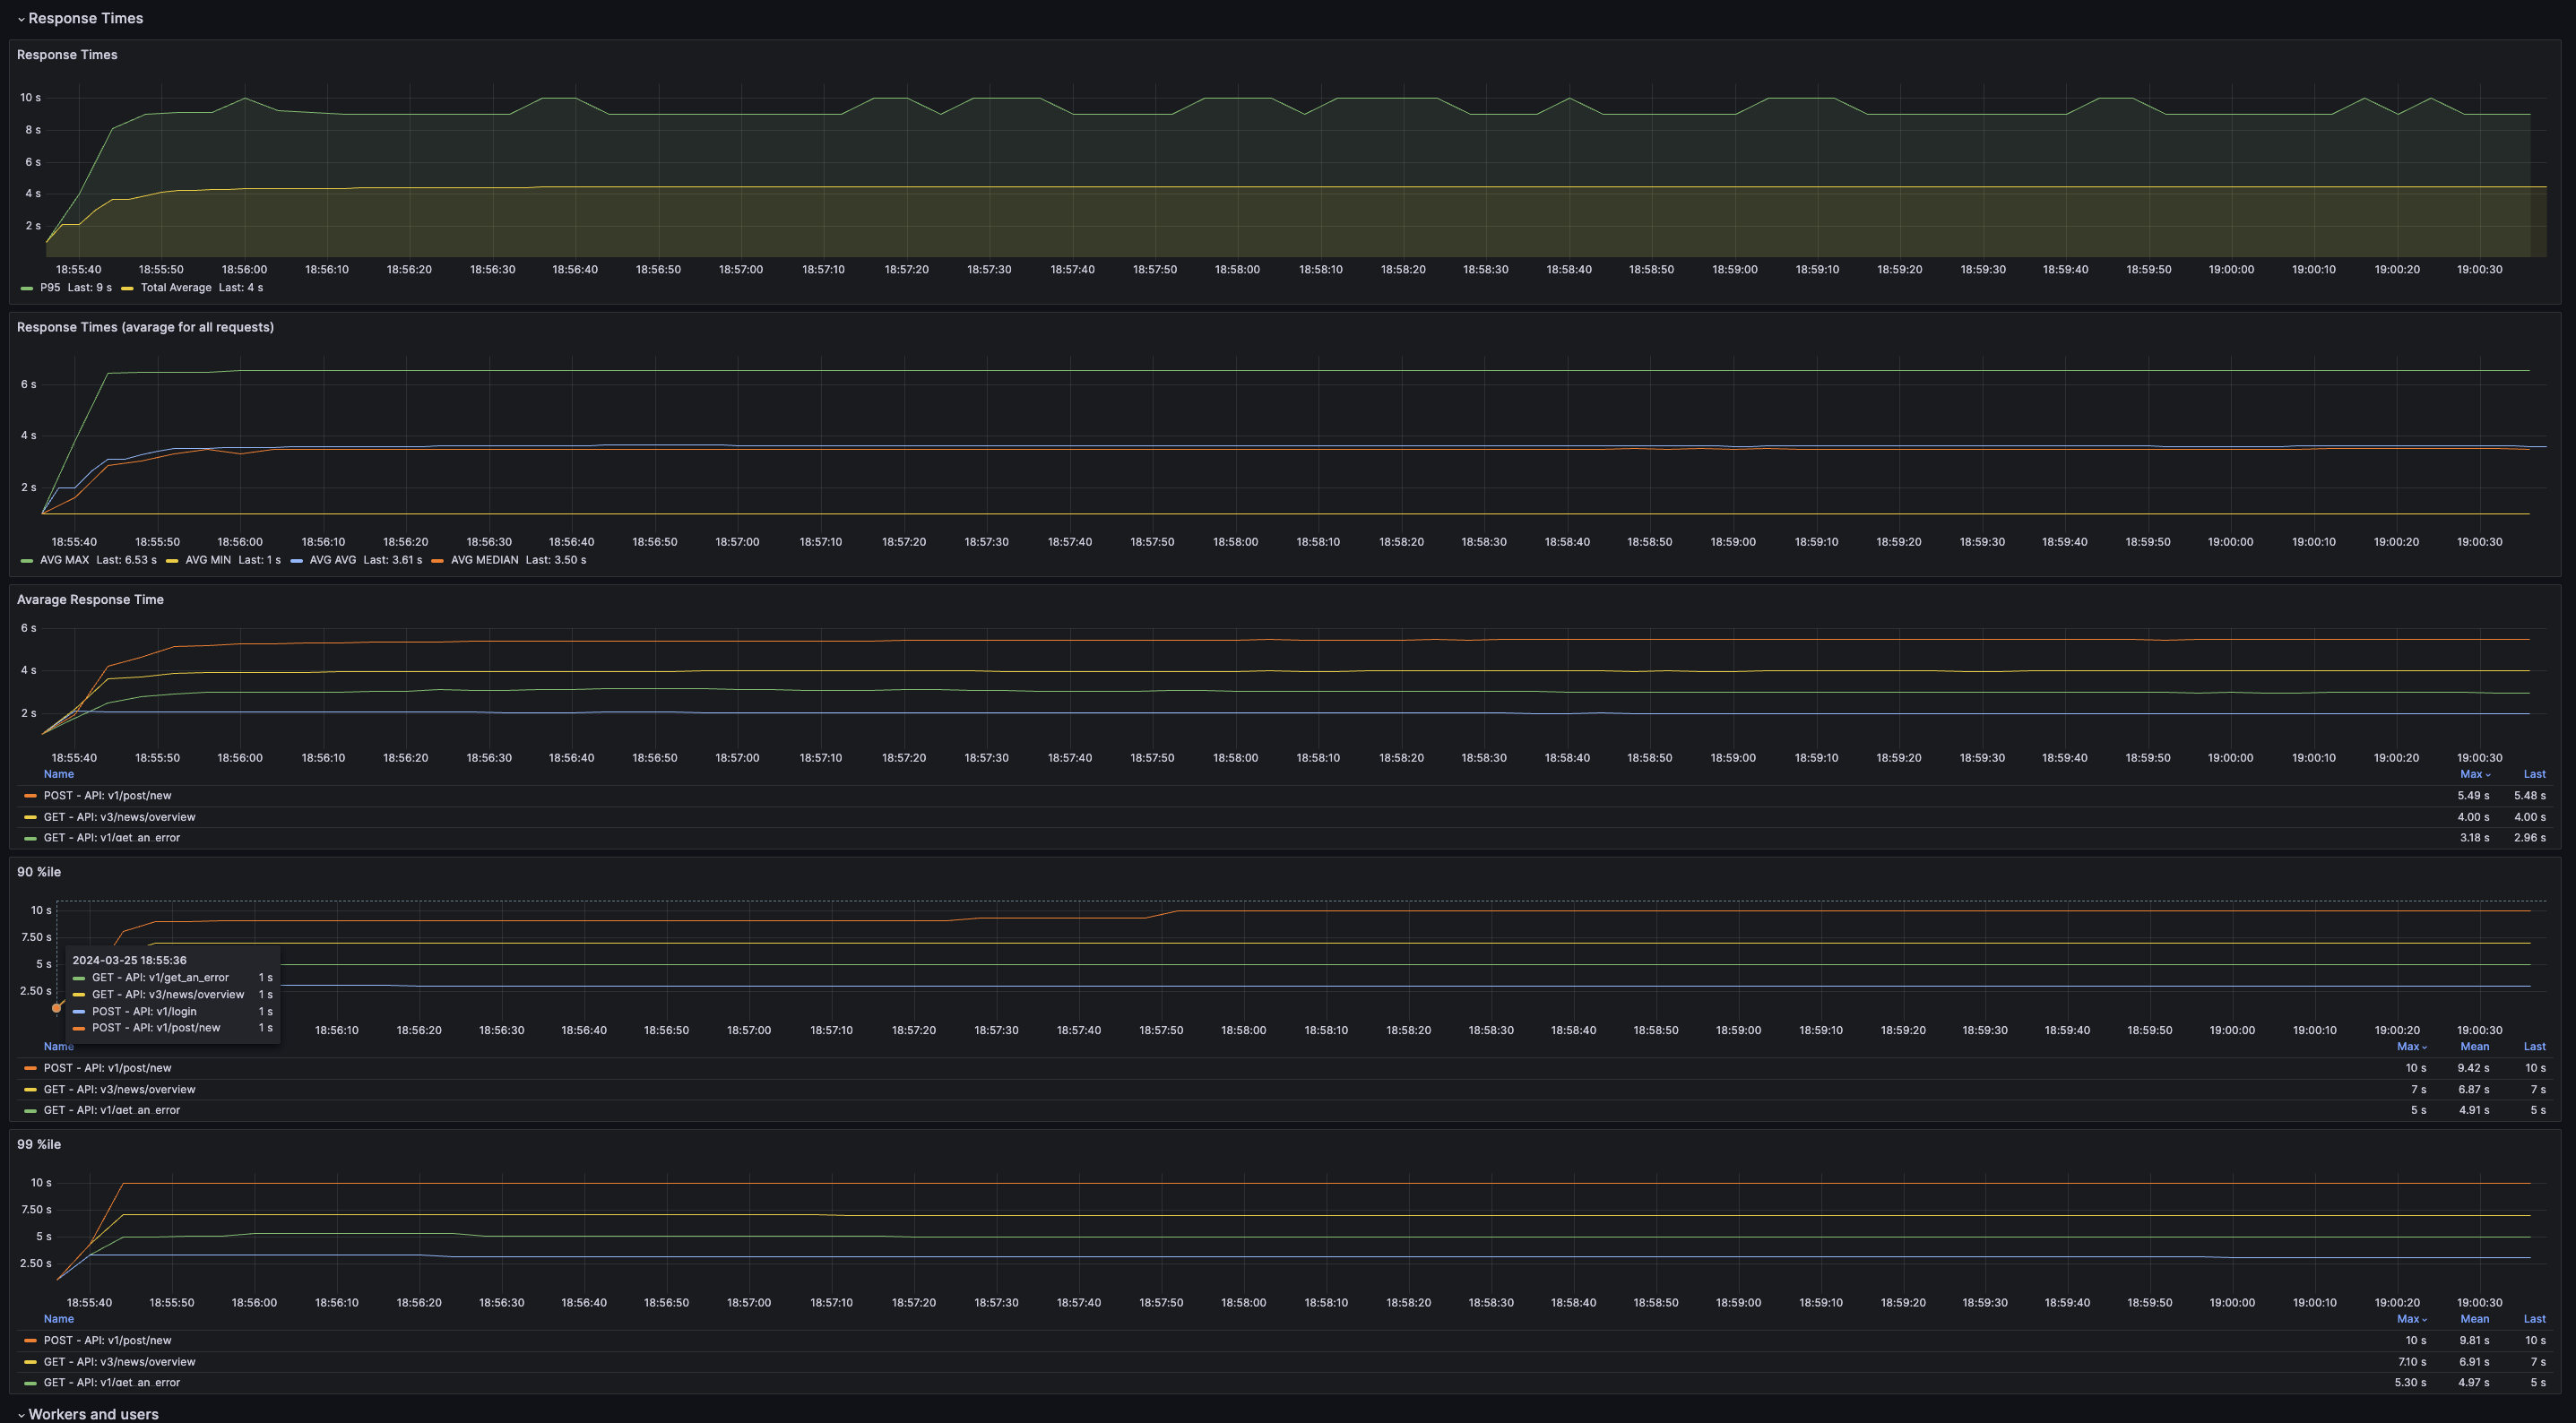Toggle the P95 series in legend

[50, 288]
